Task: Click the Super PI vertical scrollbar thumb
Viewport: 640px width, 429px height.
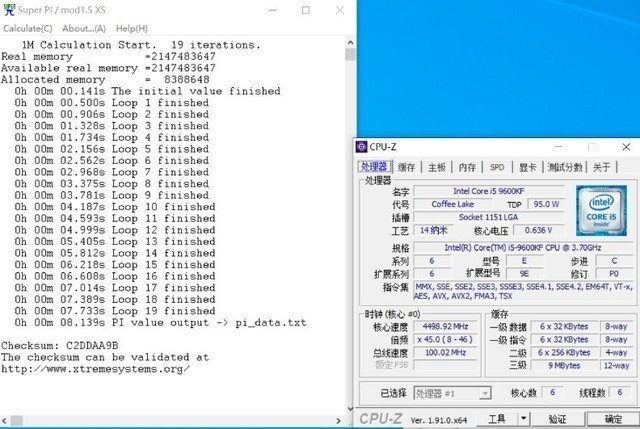Action: (x=350, y=54)
